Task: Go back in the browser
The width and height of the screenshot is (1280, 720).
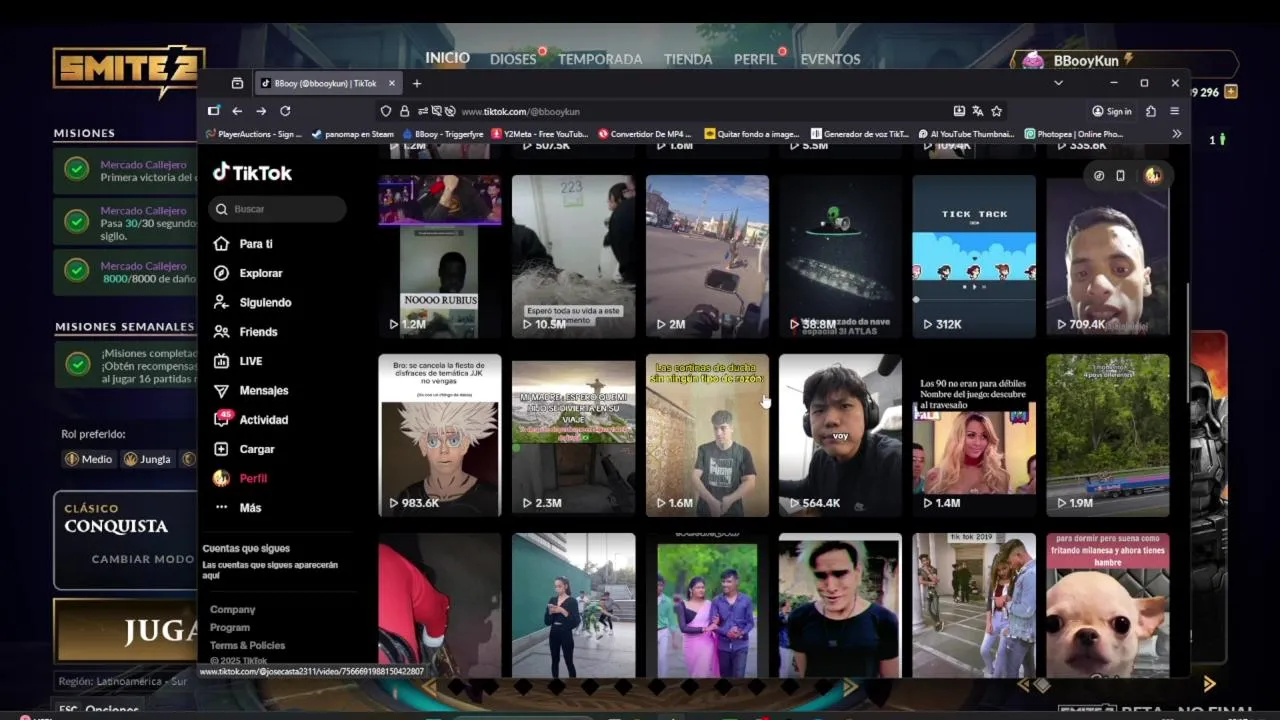Action: tap(237, 111)
